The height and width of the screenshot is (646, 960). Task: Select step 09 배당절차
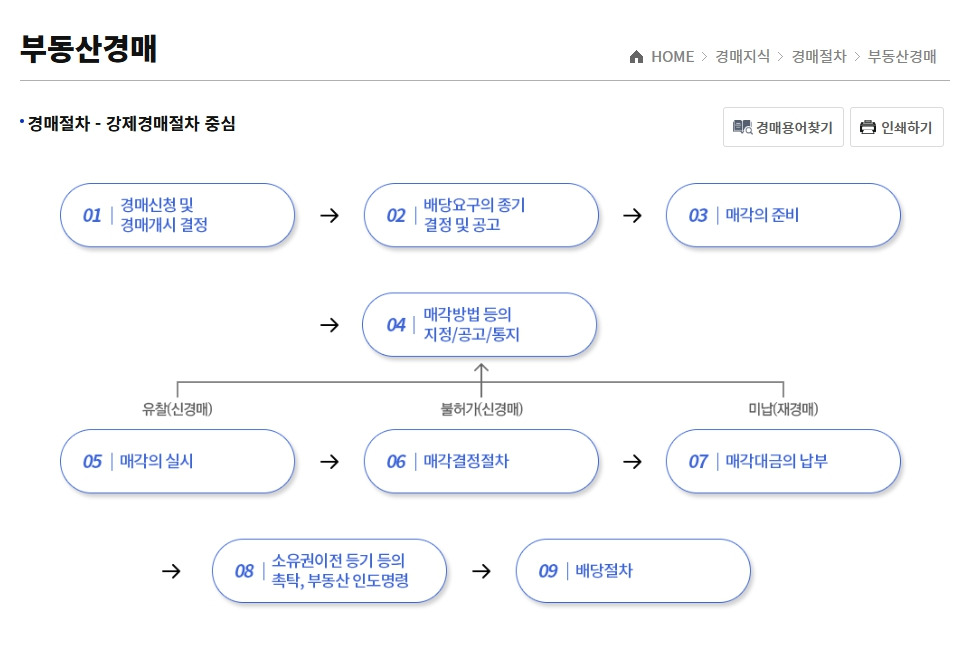(632, 571)
